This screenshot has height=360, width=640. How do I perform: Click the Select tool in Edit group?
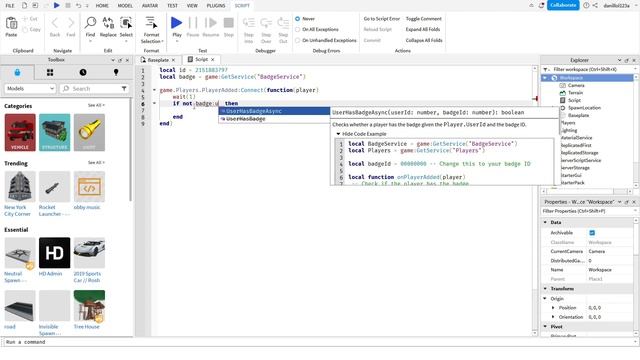coord(126,23)
